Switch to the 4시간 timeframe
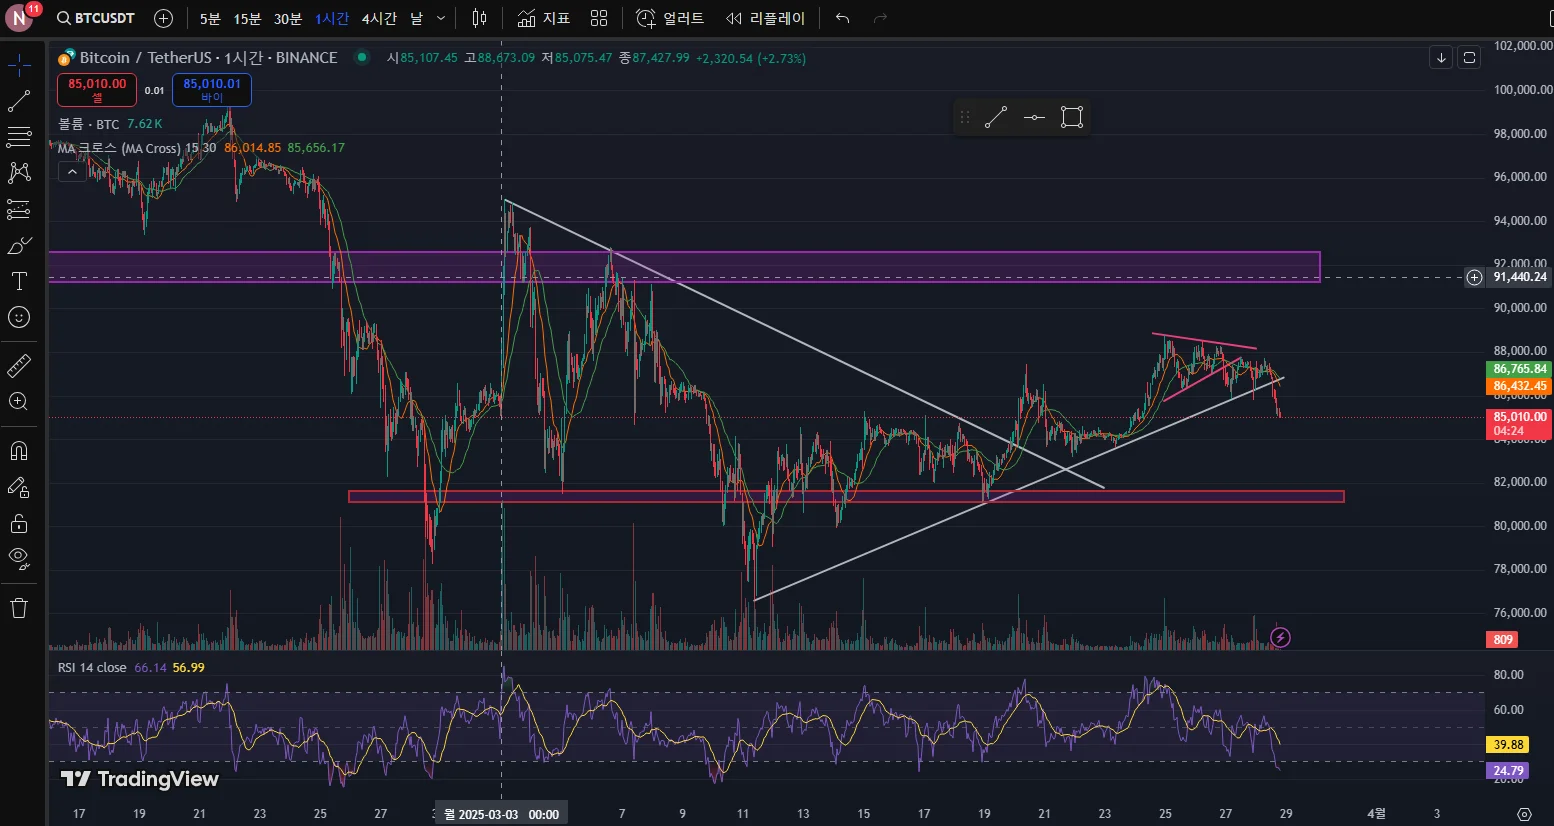The width and height of the screenshot is (1554, 826). 379,18
